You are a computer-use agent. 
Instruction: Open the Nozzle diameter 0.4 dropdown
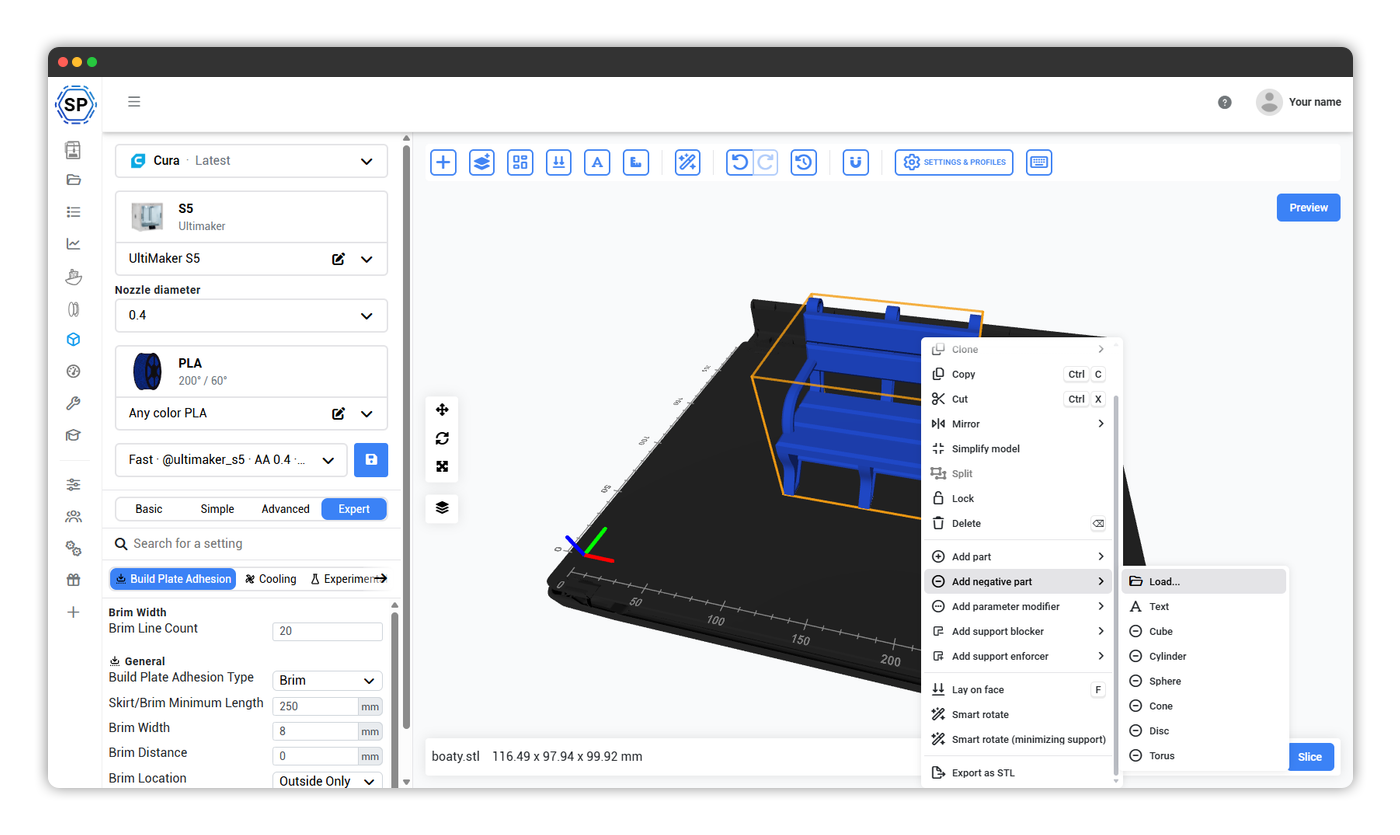251,315
